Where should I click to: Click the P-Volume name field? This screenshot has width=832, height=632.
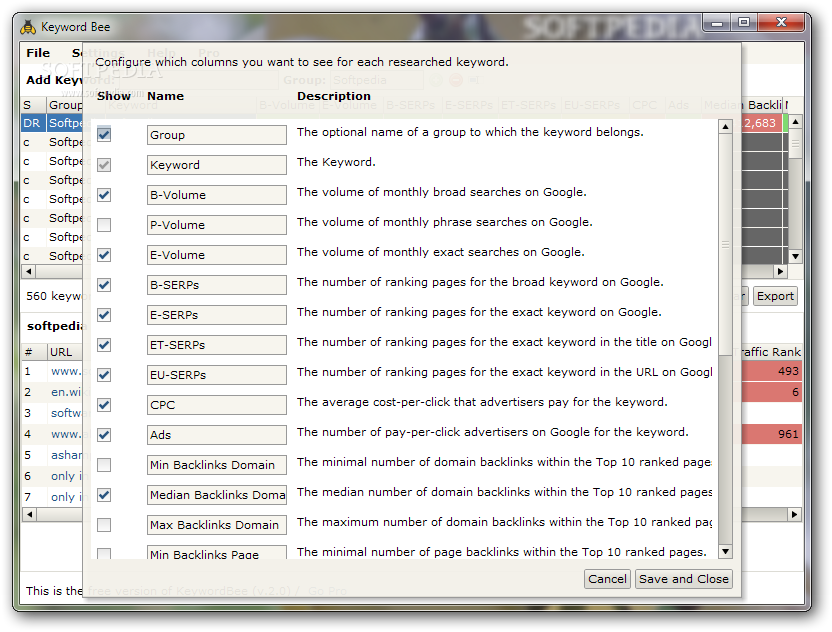[216, 225]
